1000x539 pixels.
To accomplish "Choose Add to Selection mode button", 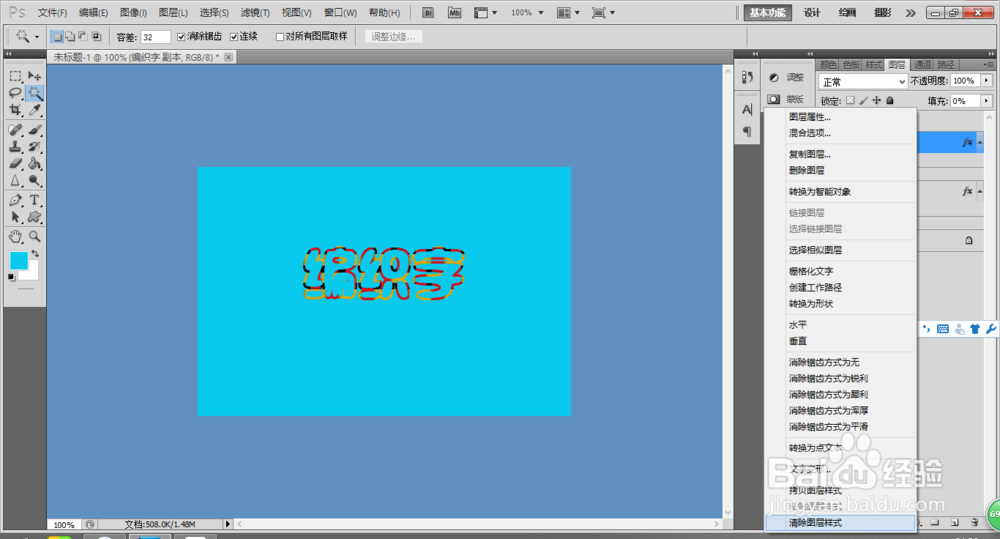I will point(70,37).
